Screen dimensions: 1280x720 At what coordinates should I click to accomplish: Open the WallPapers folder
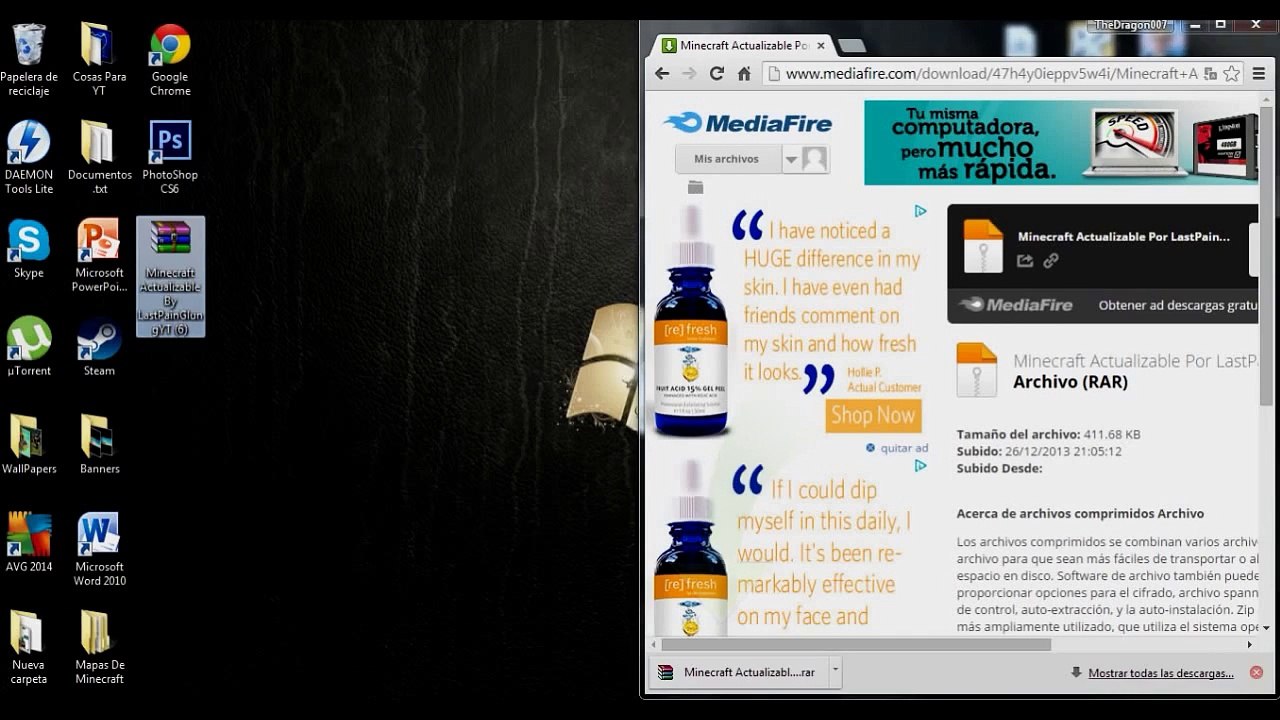pos(29,445)
